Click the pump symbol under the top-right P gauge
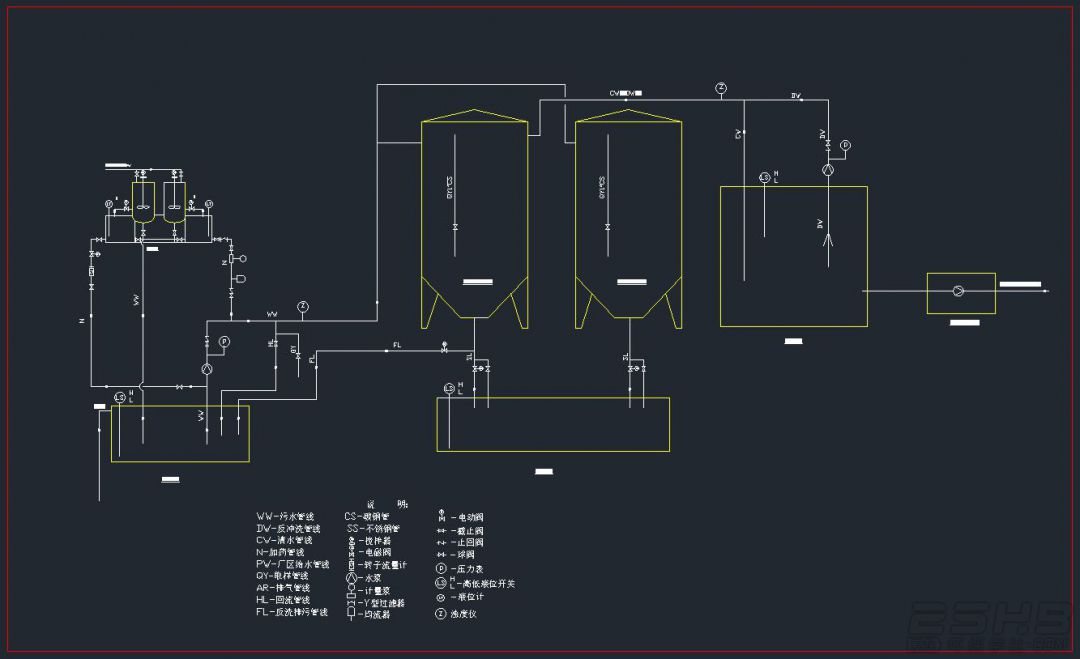This screenshot has width=1080, height=659. [828, 170]
